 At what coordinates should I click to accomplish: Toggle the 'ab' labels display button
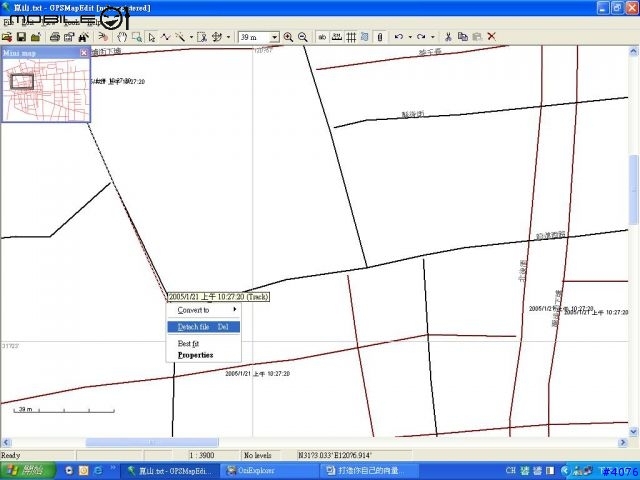coord(322,37)
